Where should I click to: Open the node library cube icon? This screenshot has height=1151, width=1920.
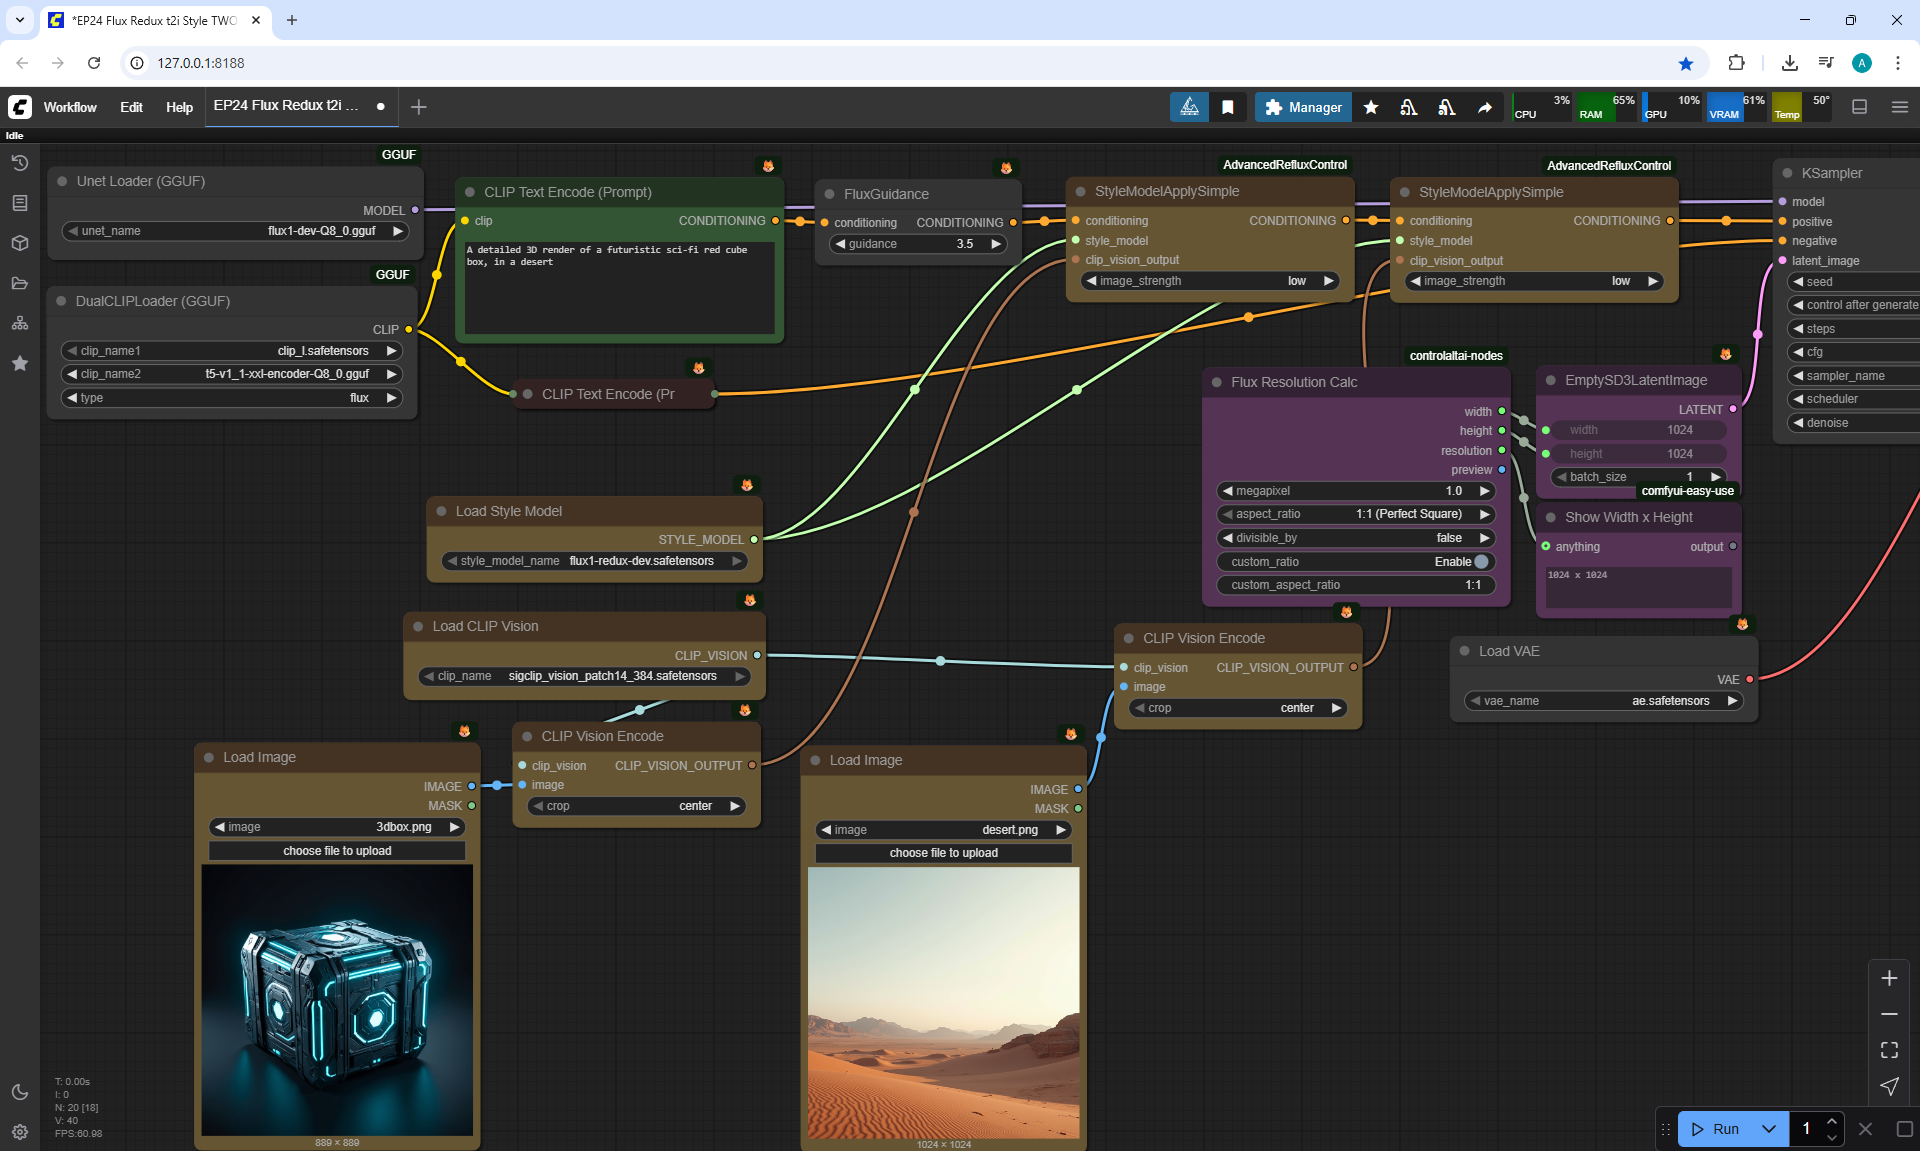click(x=20, y=243)
